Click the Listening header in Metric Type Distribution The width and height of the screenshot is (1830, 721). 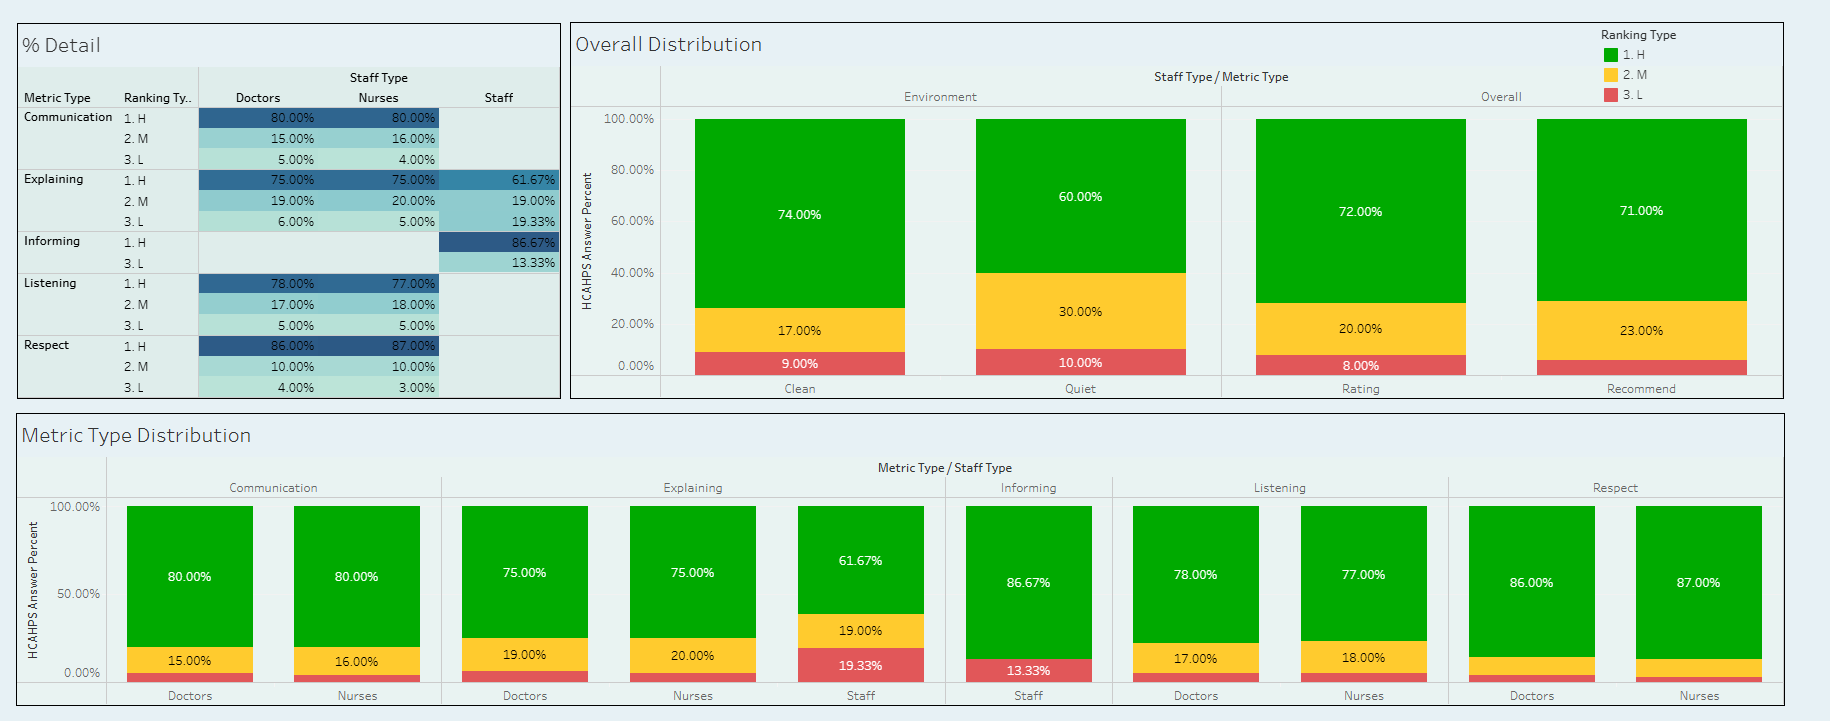(1280, 488)
